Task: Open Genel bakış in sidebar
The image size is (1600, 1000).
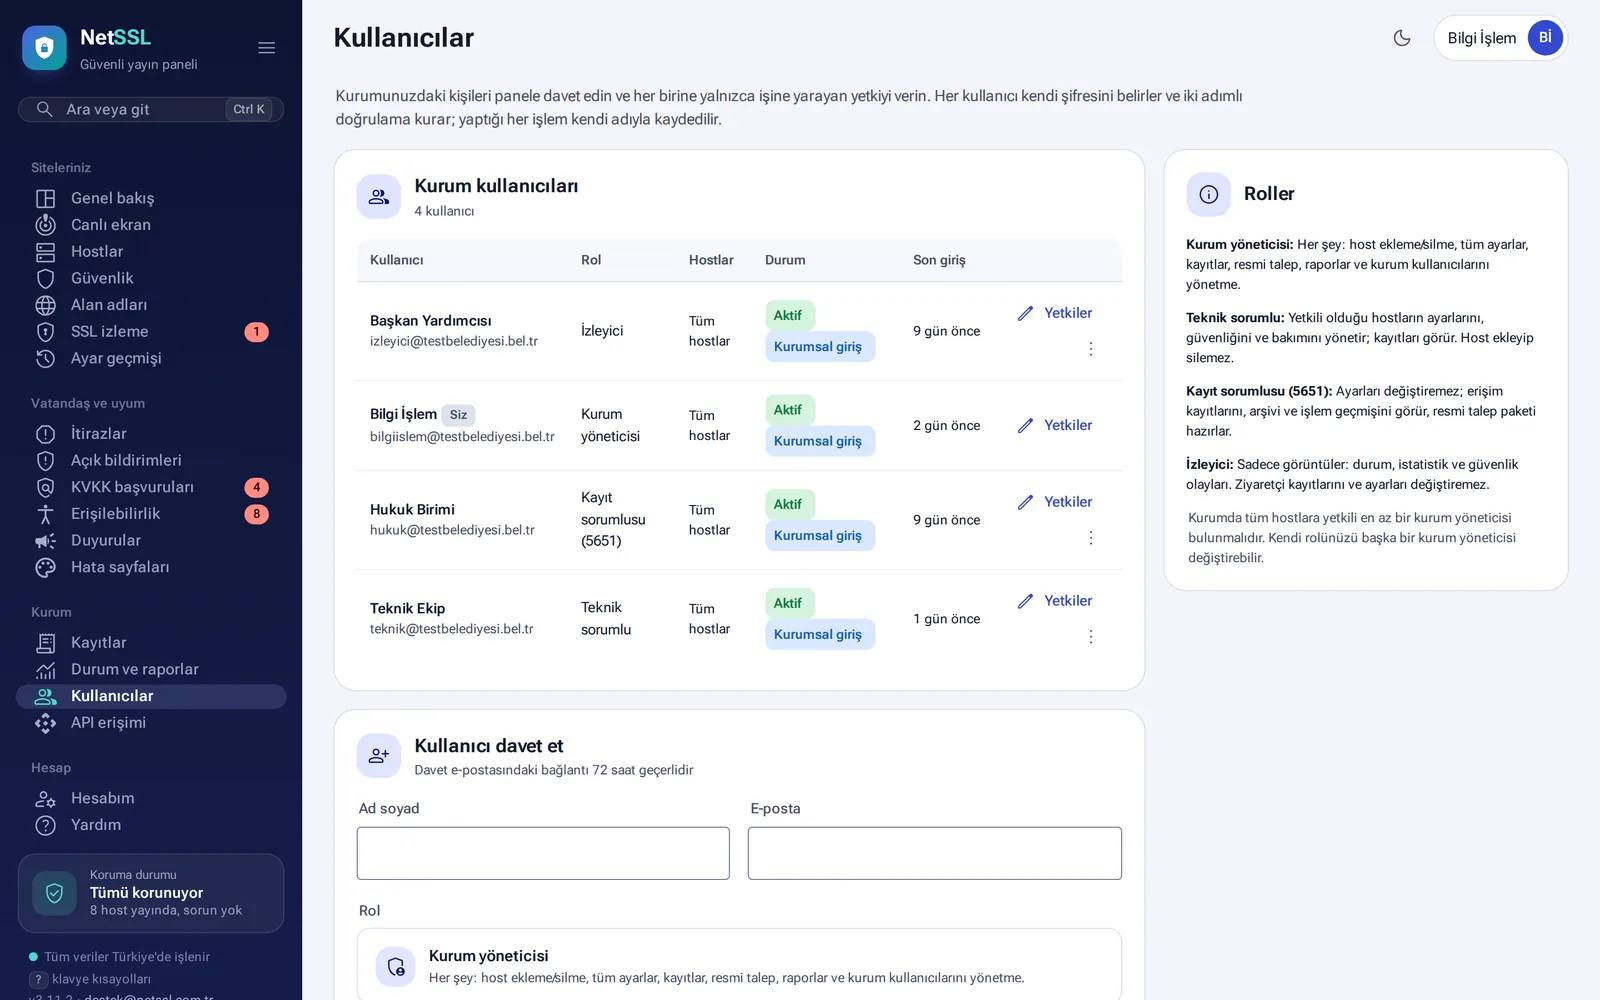Action: pyautogui.click(x=151, y=198)
